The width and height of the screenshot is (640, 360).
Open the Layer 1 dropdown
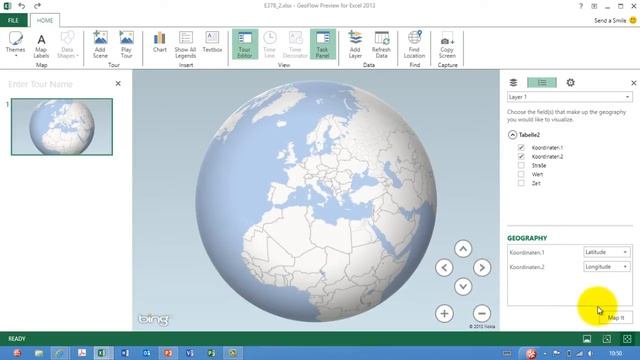pyautogui.click(x=570, y=97)
